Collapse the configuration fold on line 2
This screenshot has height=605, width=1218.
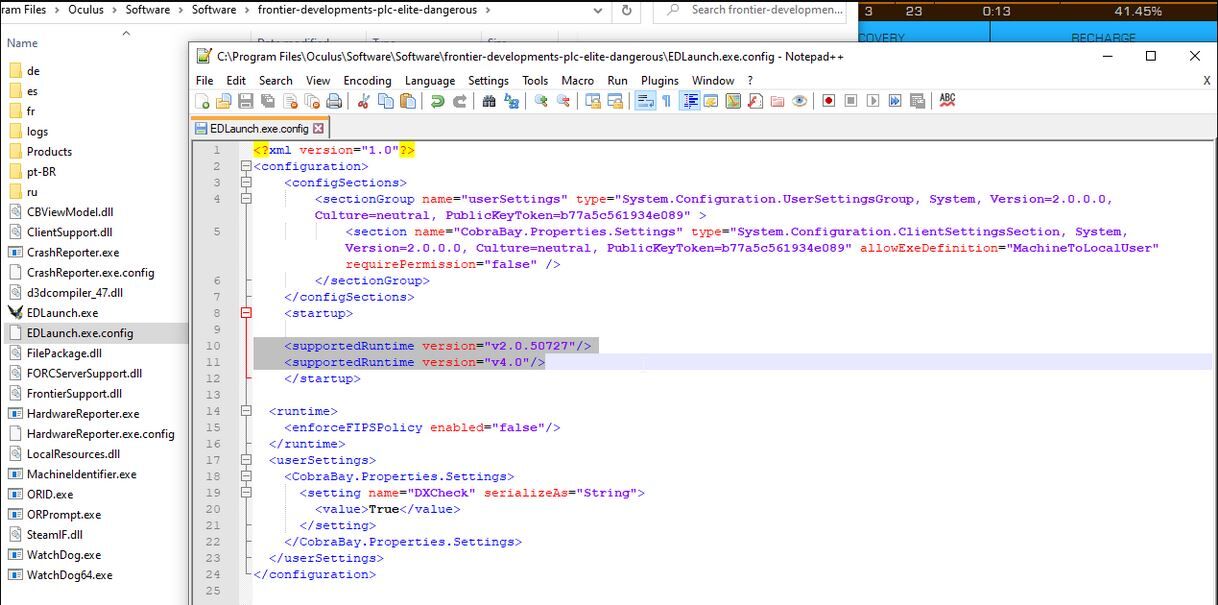pos(246,166)
